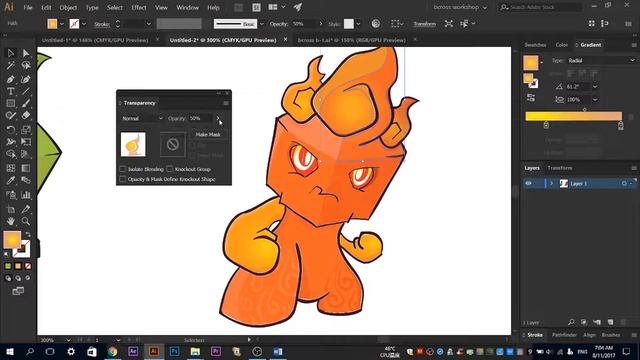Open the Effect menu
Image resolution: width=640 pixels, height=360 pixels.
[139, 7]
